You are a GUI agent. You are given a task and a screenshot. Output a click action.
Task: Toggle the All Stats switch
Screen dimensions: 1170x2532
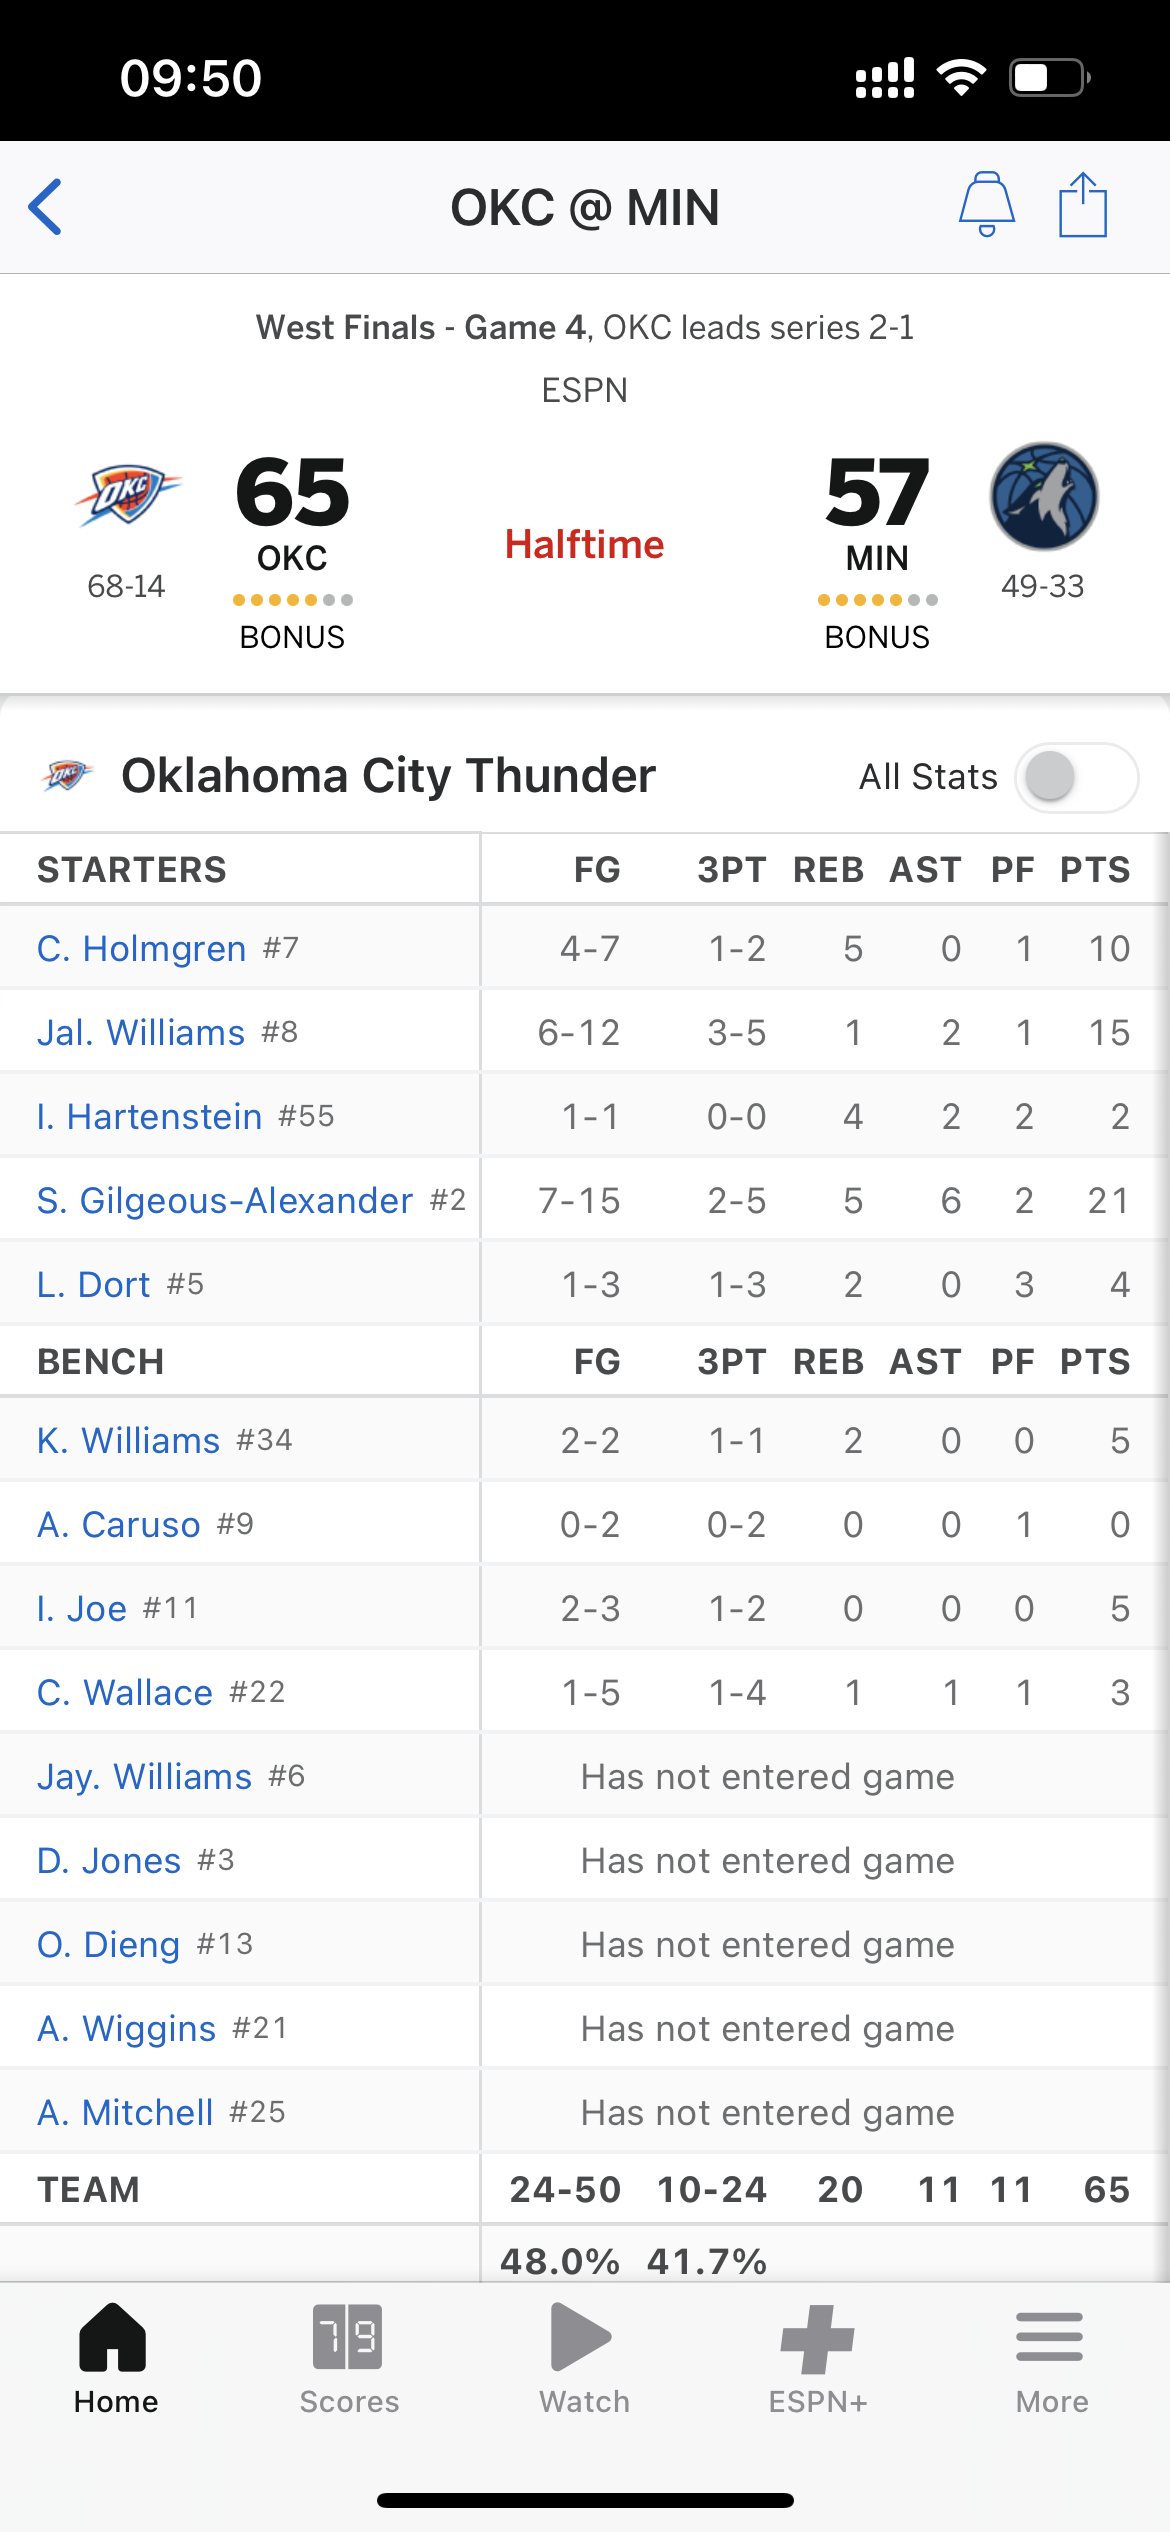pos(1076,777)
